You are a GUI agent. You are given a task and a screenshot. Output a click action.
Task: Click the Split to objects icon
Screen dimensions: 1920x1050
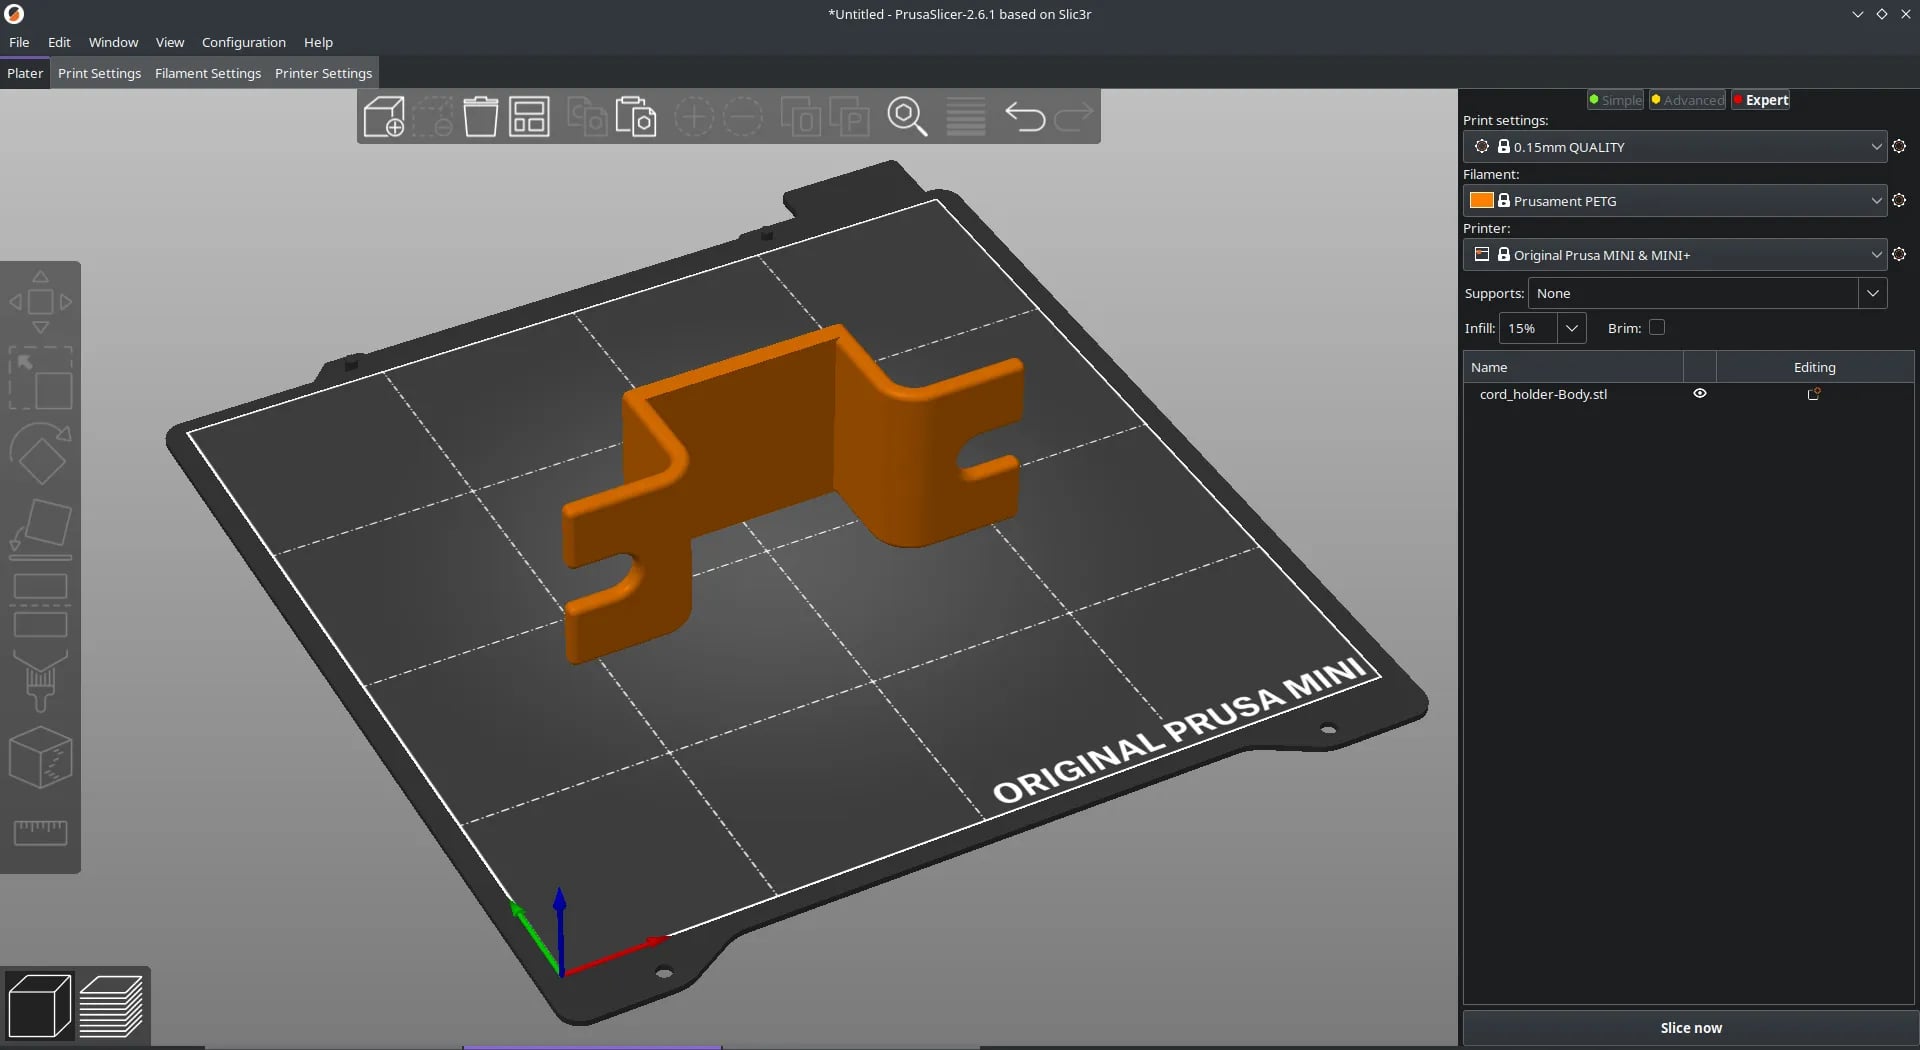800,117
